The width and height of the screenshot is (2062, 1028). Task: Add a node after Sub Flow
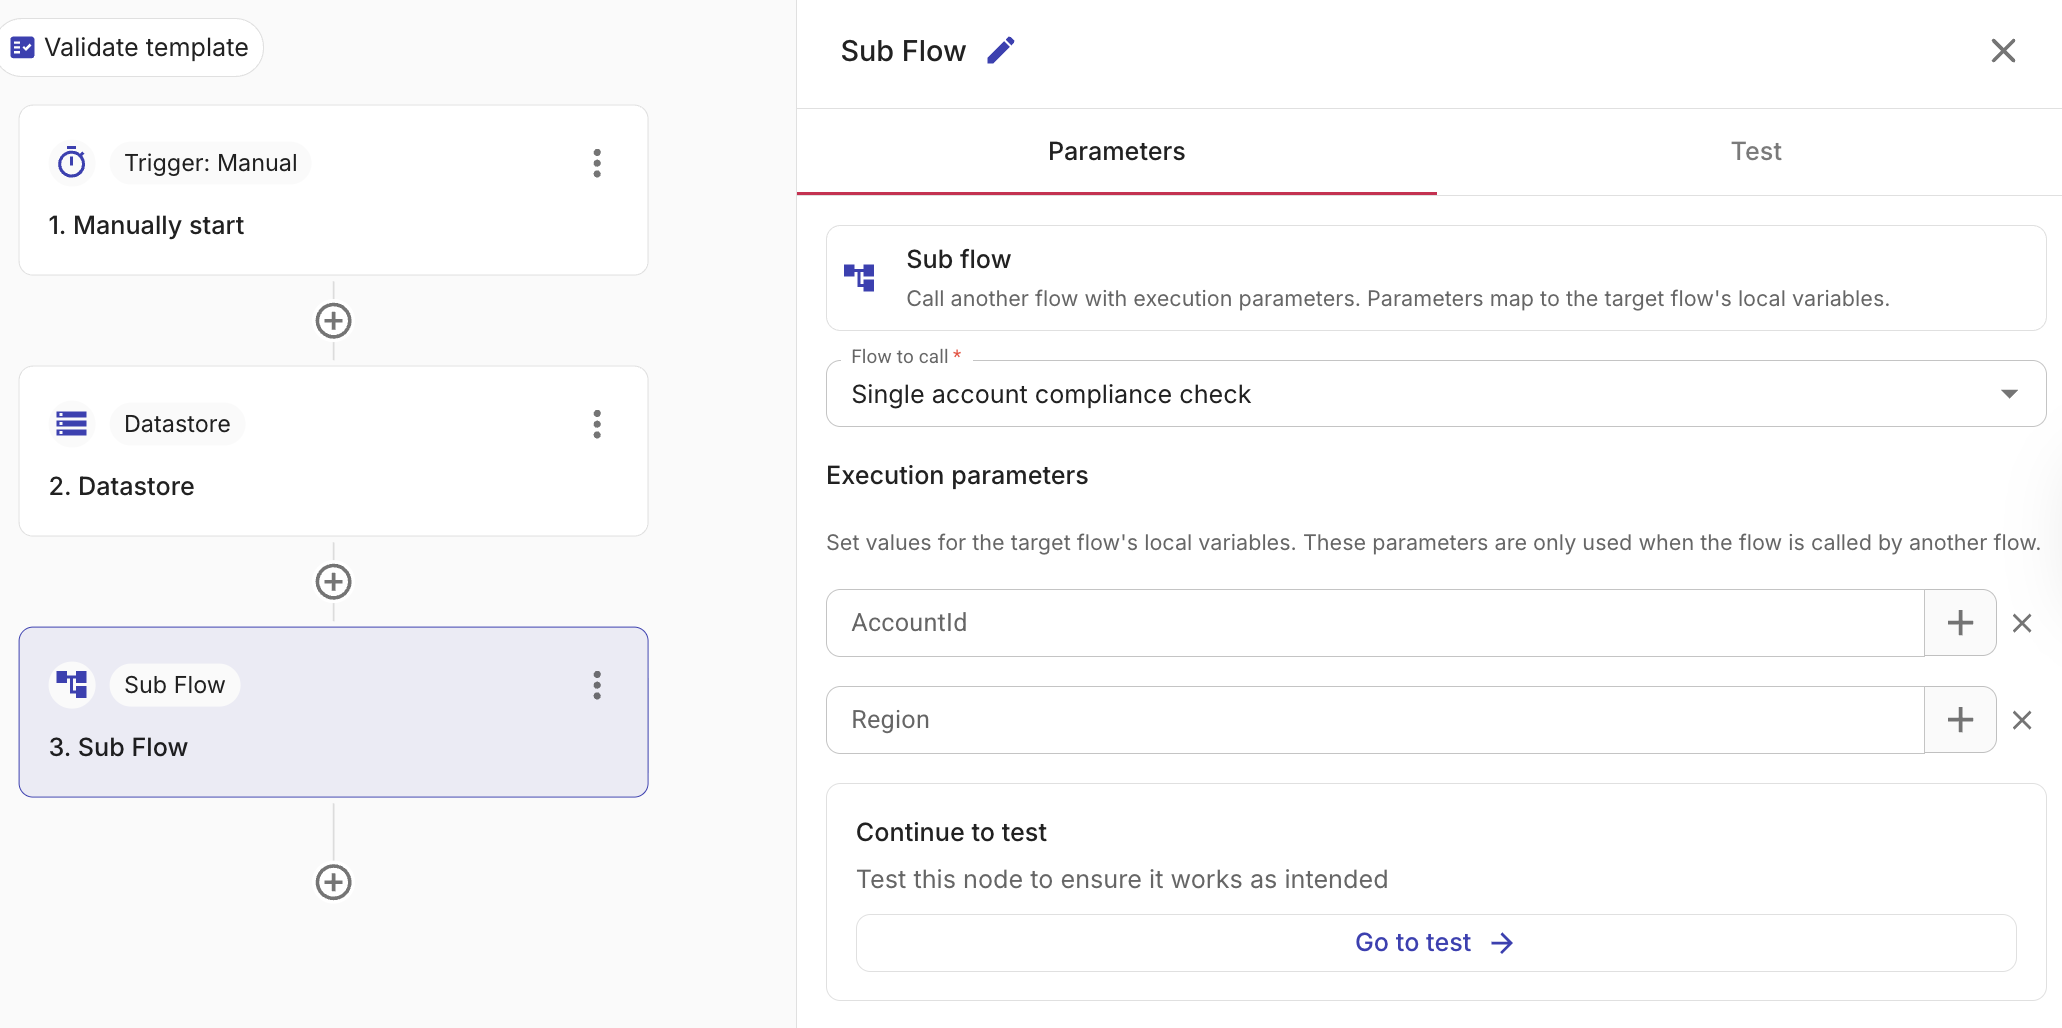[333, 882]
